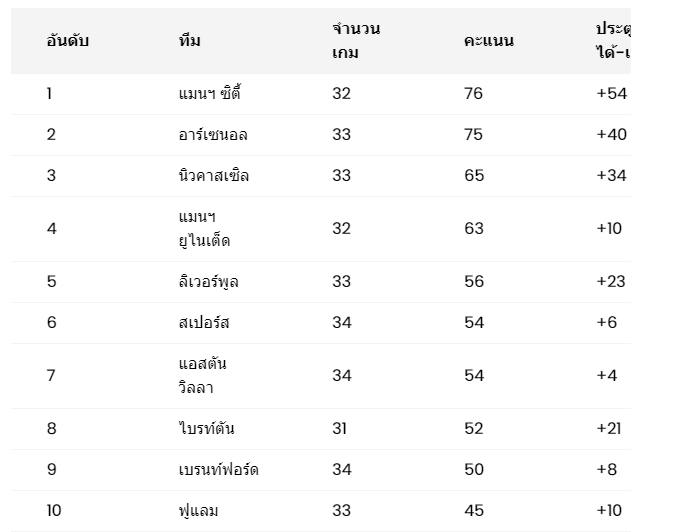Click the +23 goal difference for ลิเวอร์พูล
The image size is (684, 532).
point(611,281)
